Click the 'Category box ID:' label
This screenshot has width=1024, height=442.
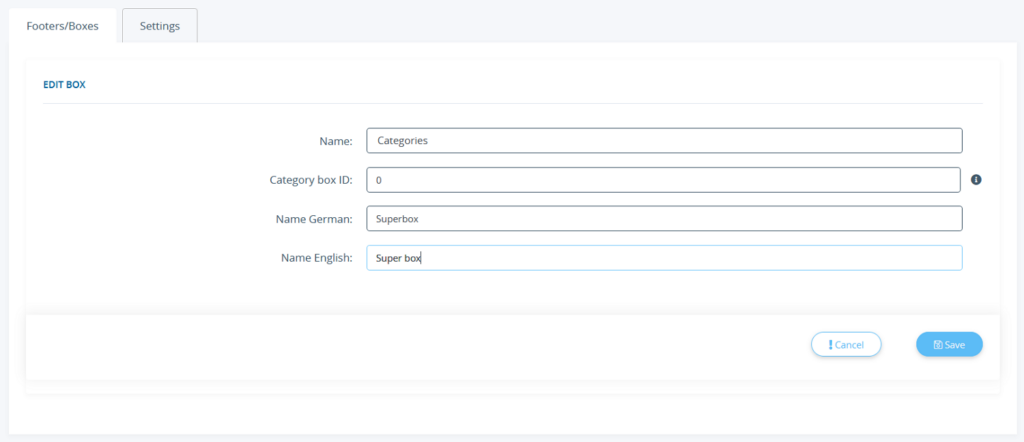[312, 180]
